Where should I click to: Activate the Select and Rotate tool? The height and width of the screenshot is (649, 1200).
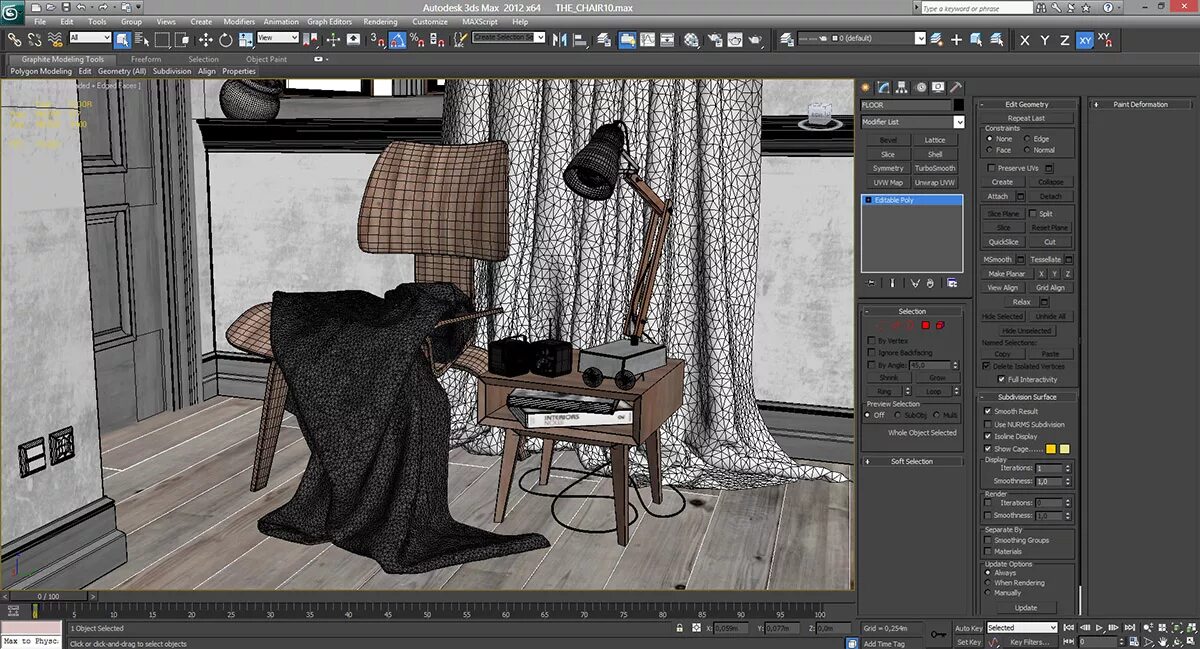tap(226, 40)
